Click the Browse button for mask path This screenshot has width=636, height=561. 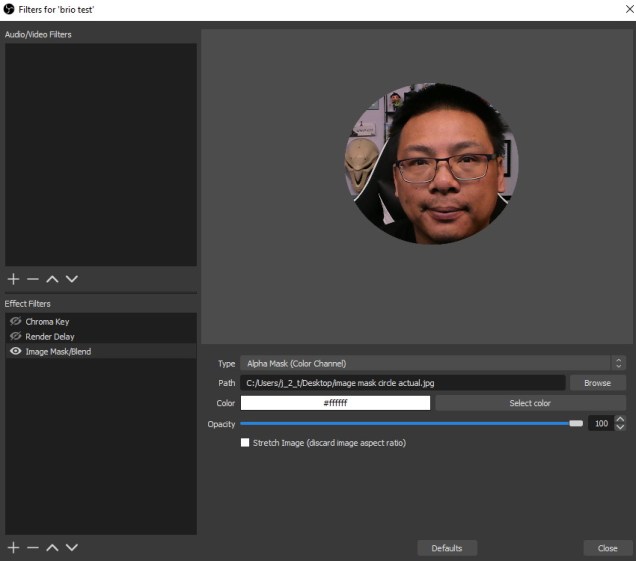coord(597,383)
